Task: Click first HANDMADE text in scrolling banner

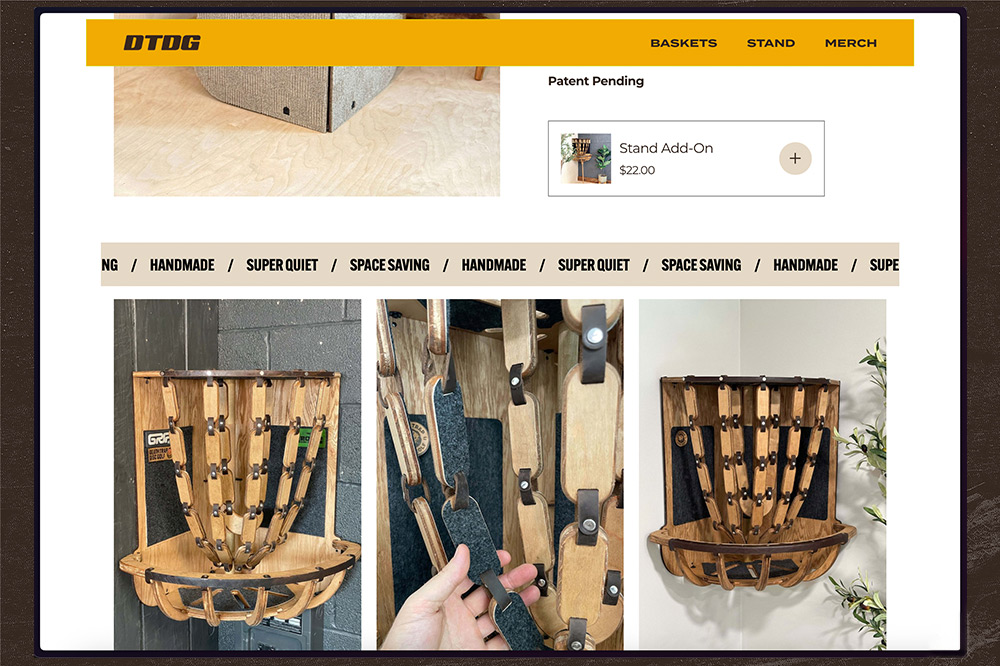Action: 182,265
